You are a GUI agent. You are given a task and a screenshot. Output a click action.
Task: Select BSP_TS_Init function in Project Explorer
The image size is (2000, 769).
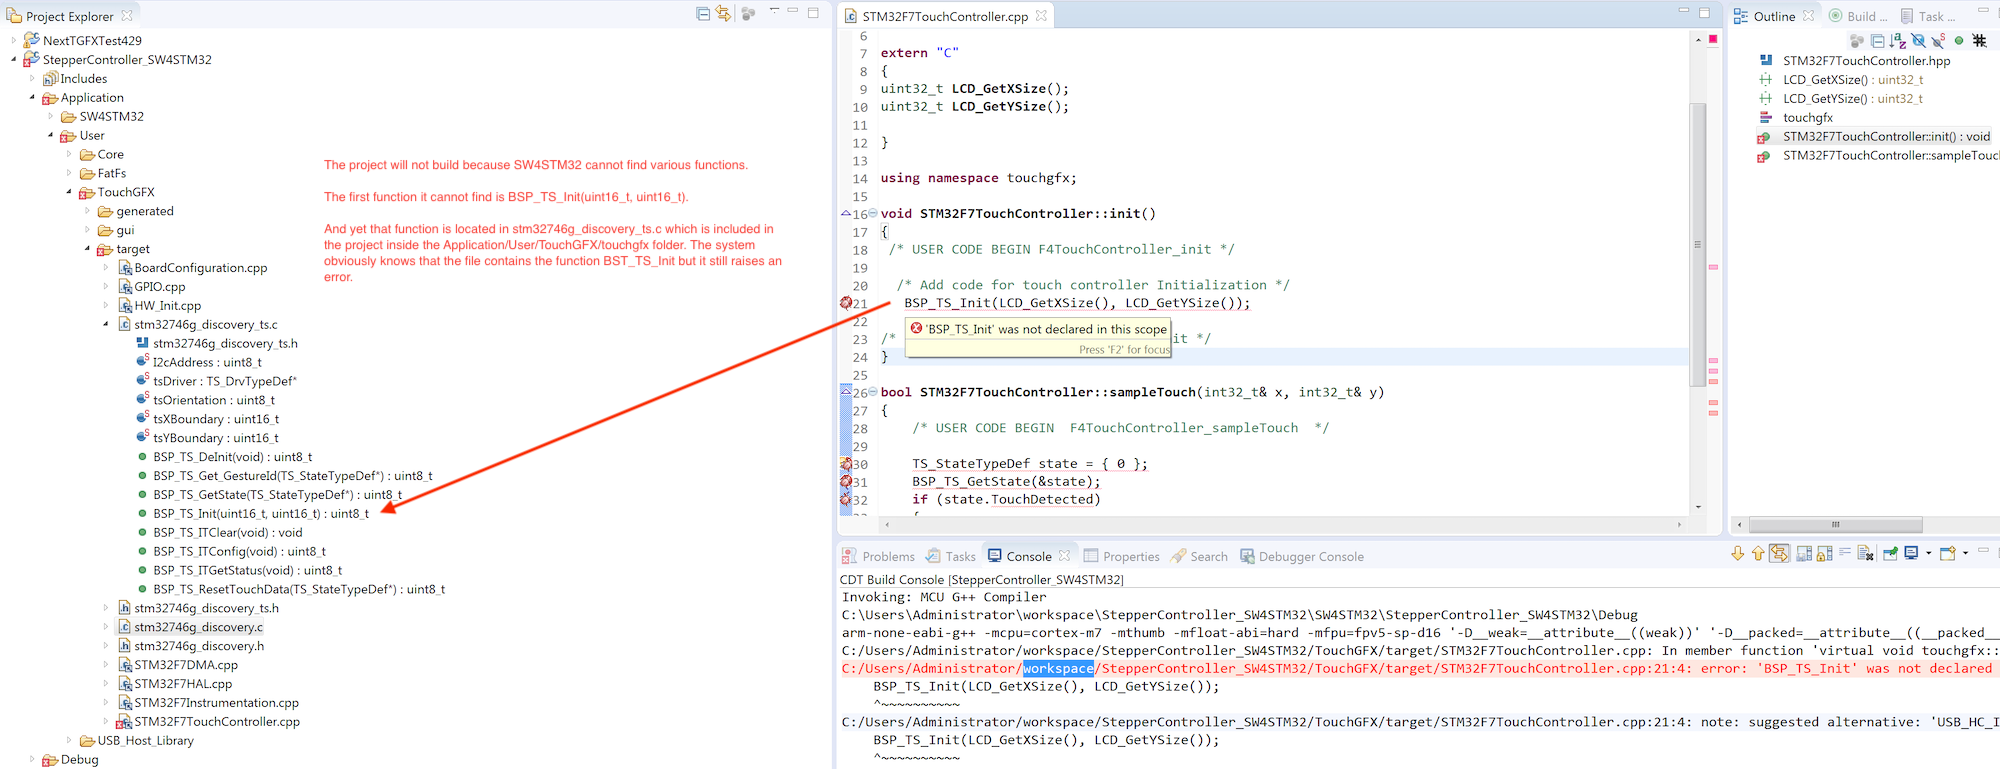260,514
